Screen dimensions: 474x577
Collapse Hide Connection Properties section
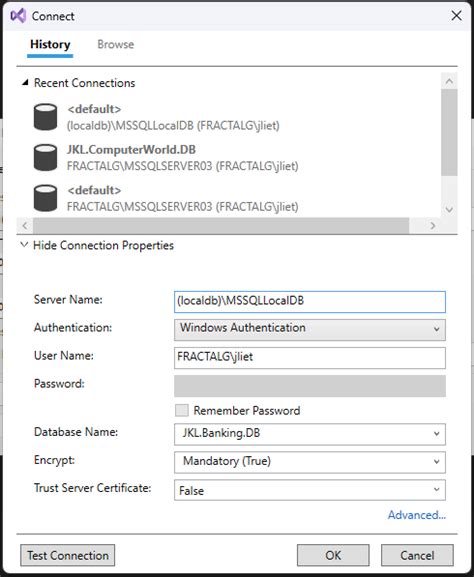pos(24,245)
